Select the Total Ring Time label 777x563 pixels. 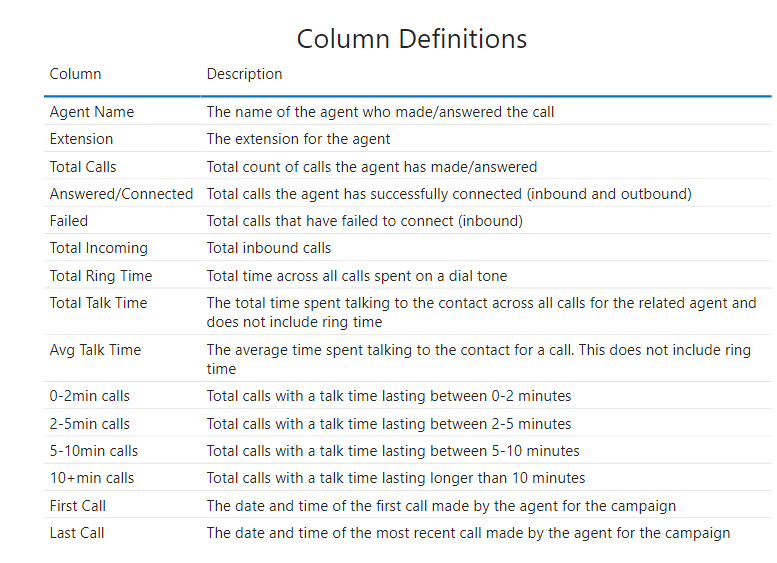[x=101, y=276]
